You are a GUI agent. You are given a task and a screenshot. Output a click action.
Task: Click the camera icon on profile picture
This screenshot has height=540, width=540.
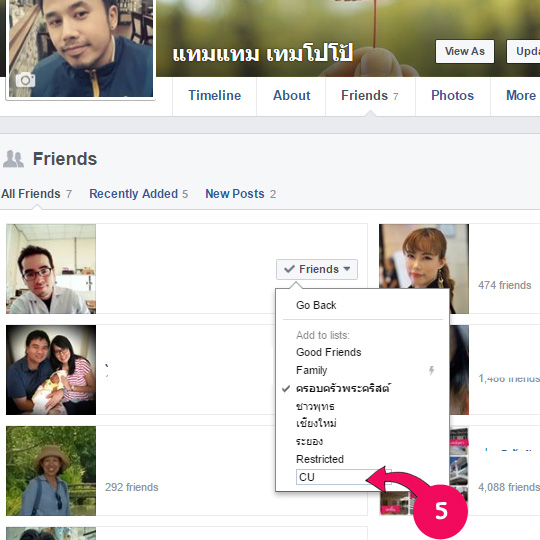click(25, 80)
